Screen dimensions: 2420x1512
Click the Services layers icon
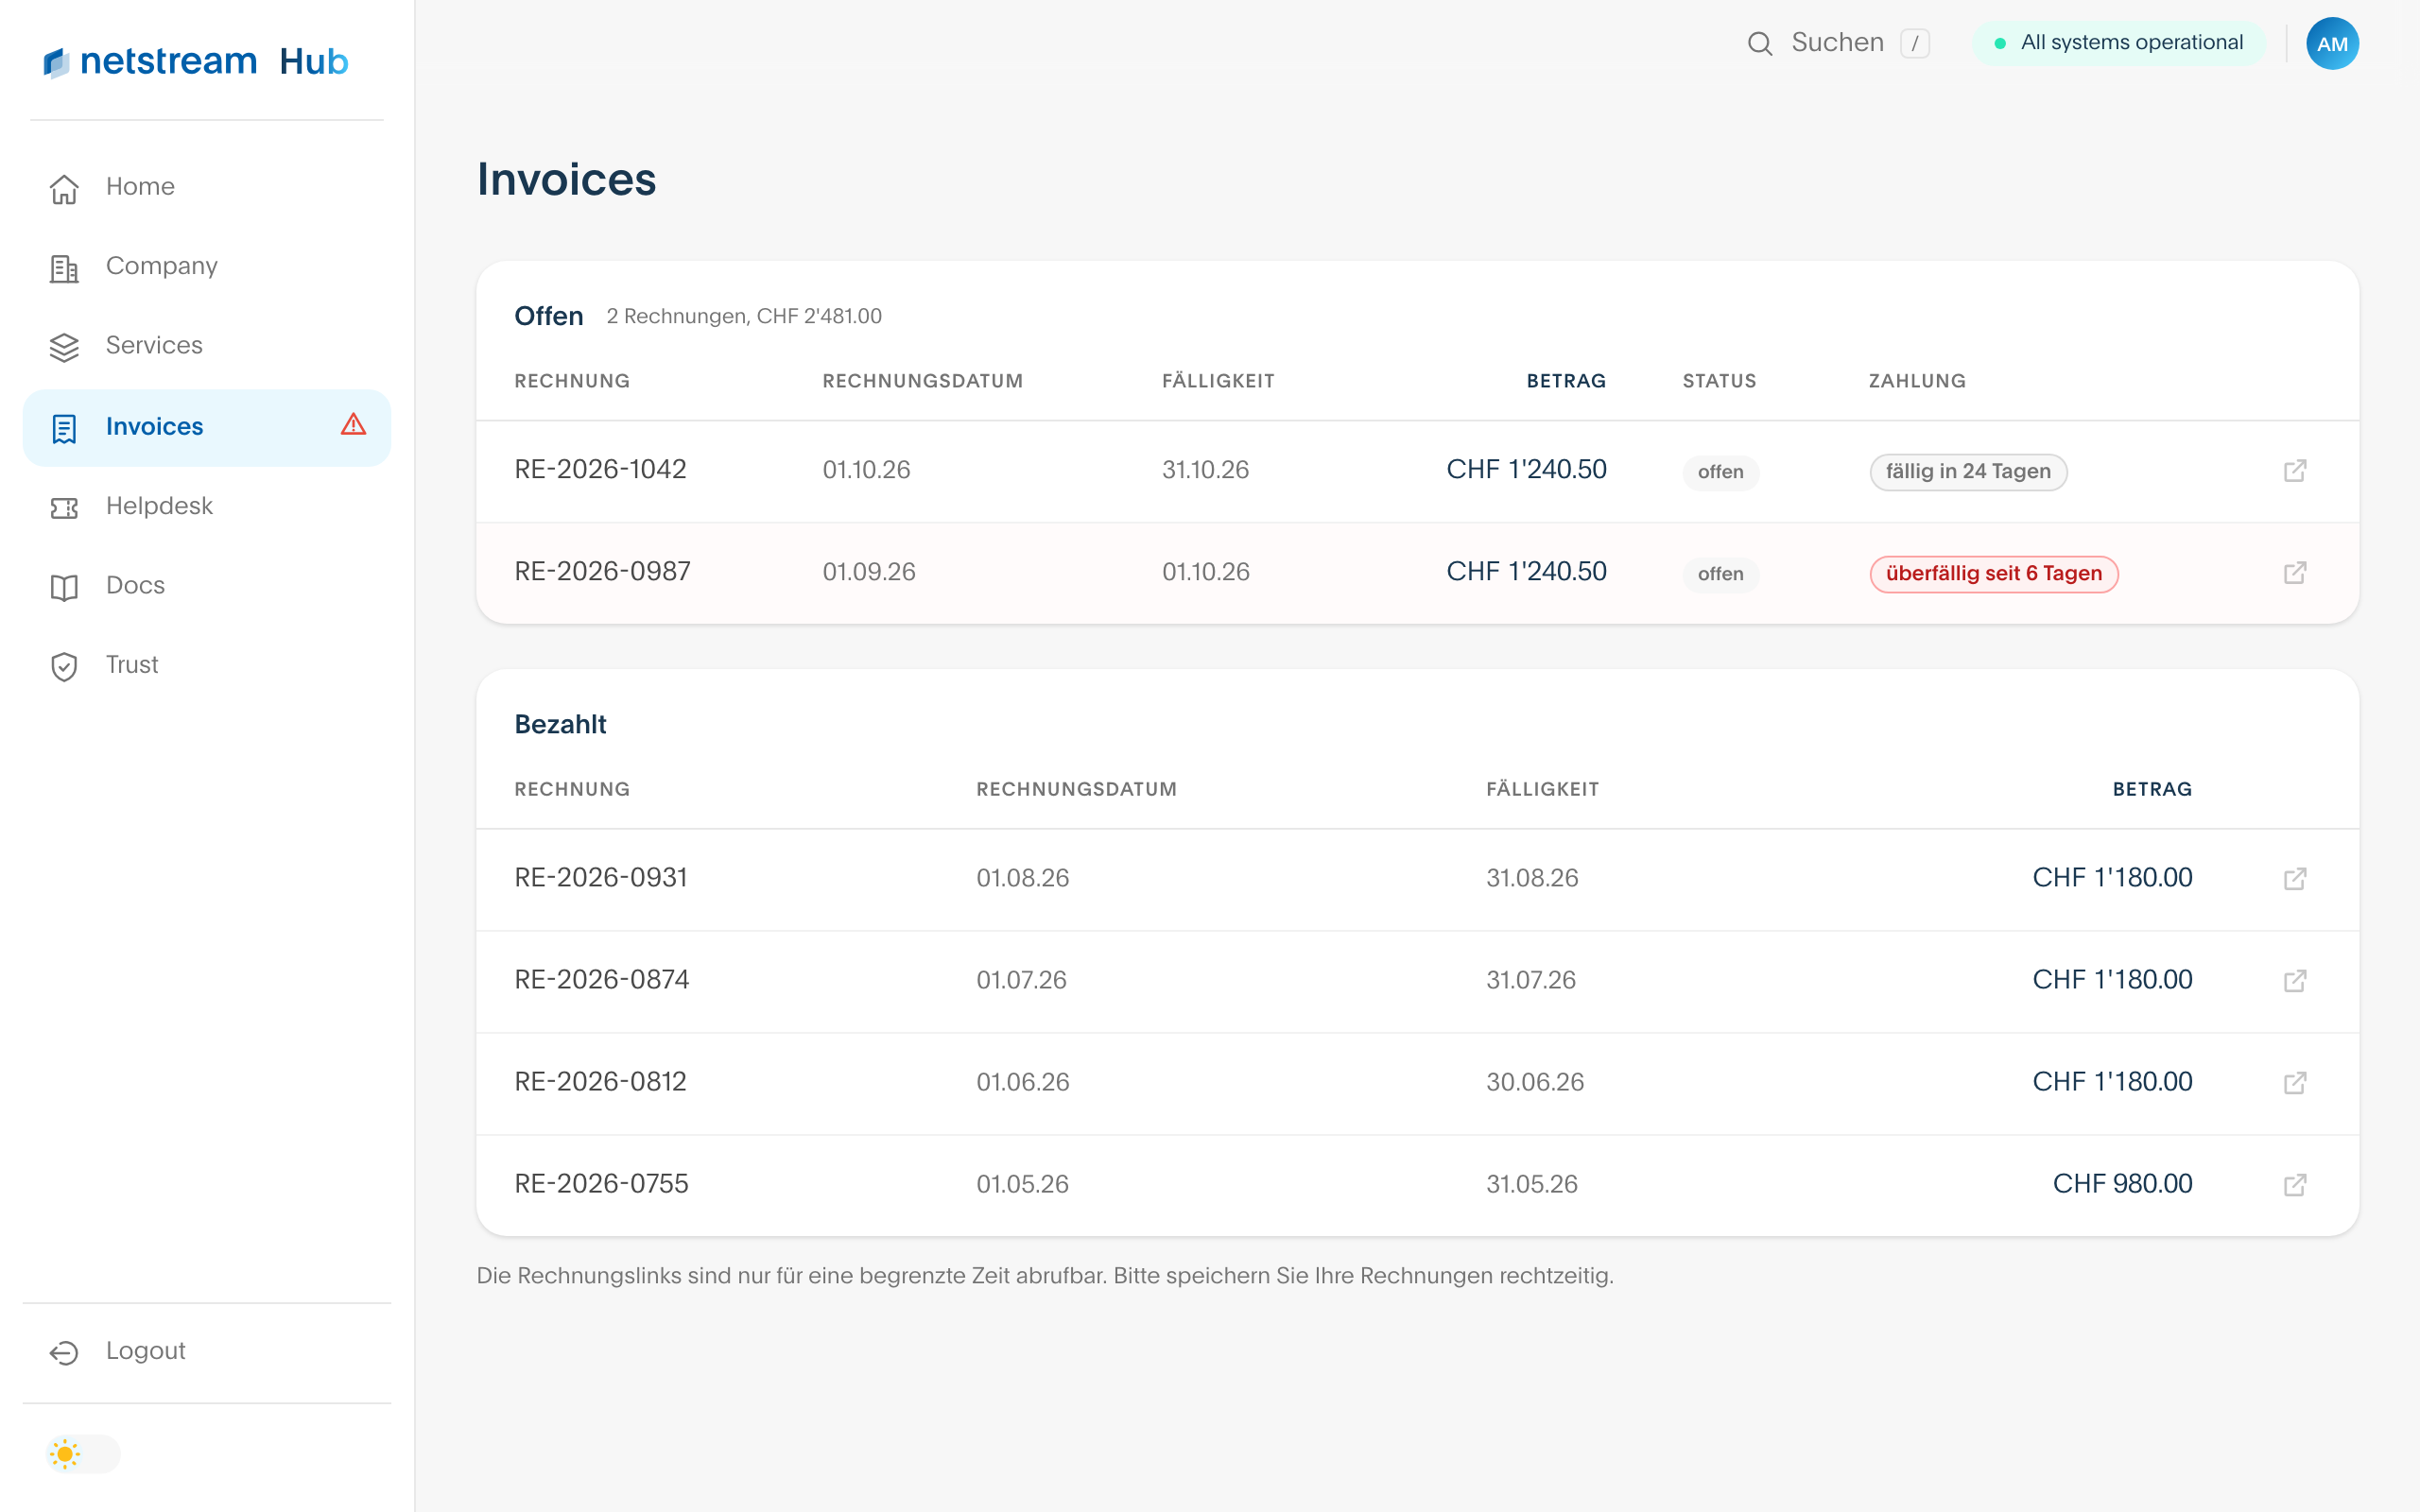point(64,347)
